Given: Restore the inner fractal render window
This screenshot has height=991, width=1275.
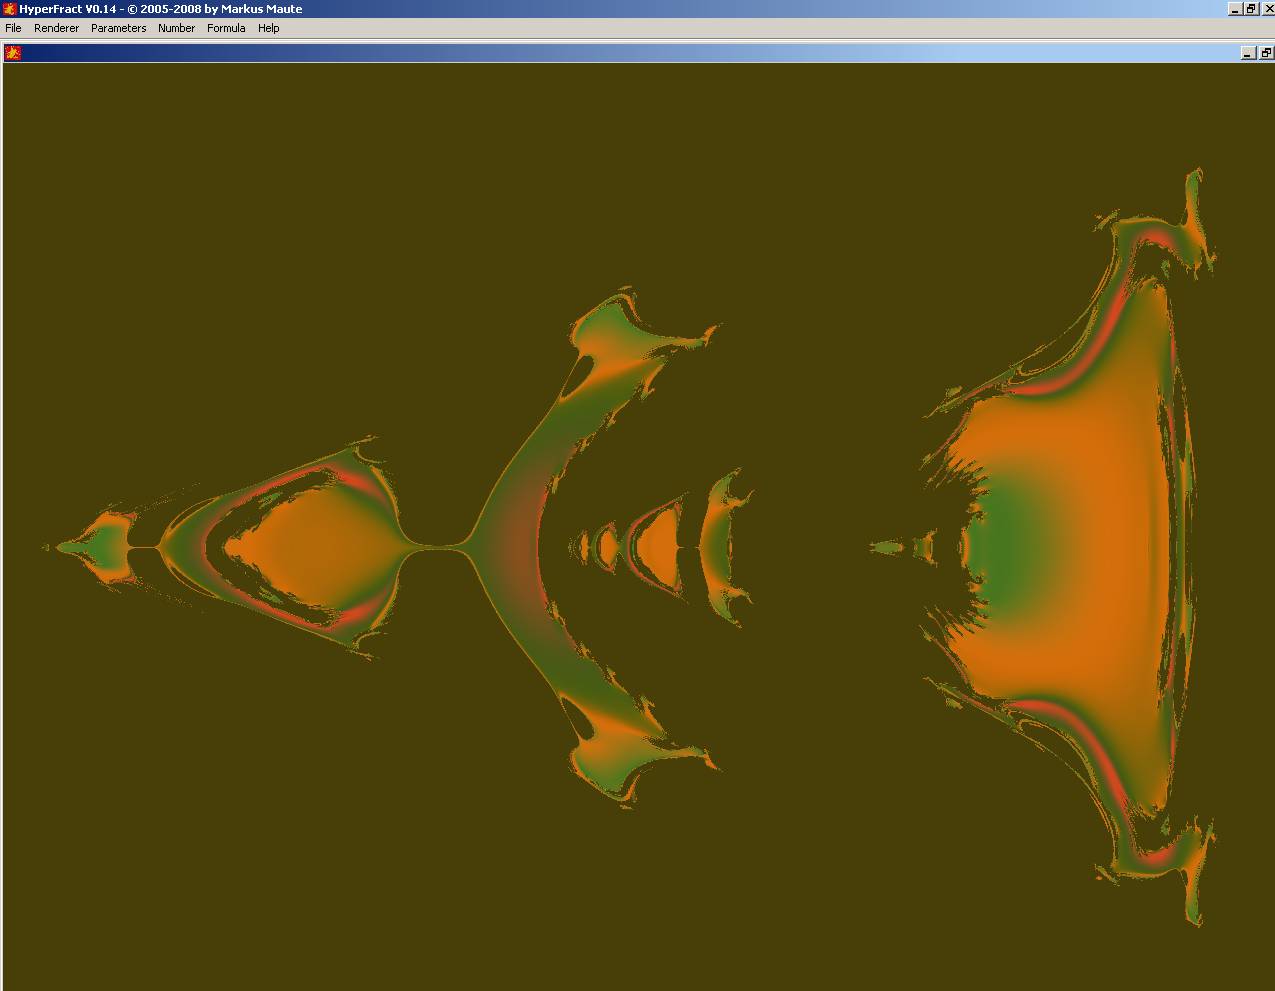Looking at the screenshot, I should 1265,53.
